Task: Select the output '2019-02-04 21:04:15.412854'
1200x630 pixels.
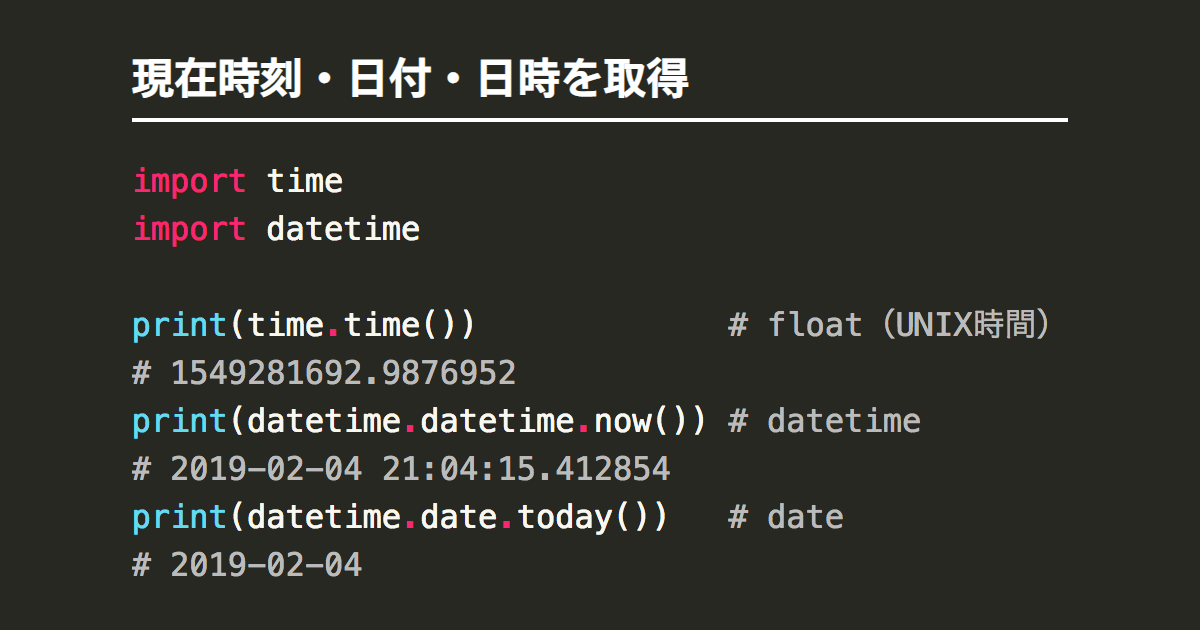Action: 420,469
